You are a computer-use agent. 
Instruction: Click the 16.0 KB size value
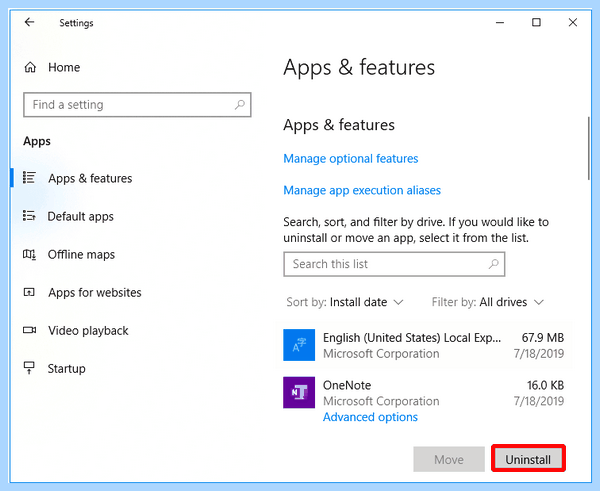coord(545,385)
